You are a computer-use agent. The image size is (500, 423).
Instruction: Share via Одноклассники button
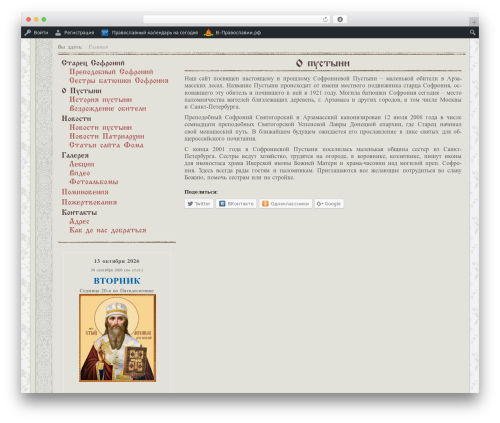click(x=286, y=204)
